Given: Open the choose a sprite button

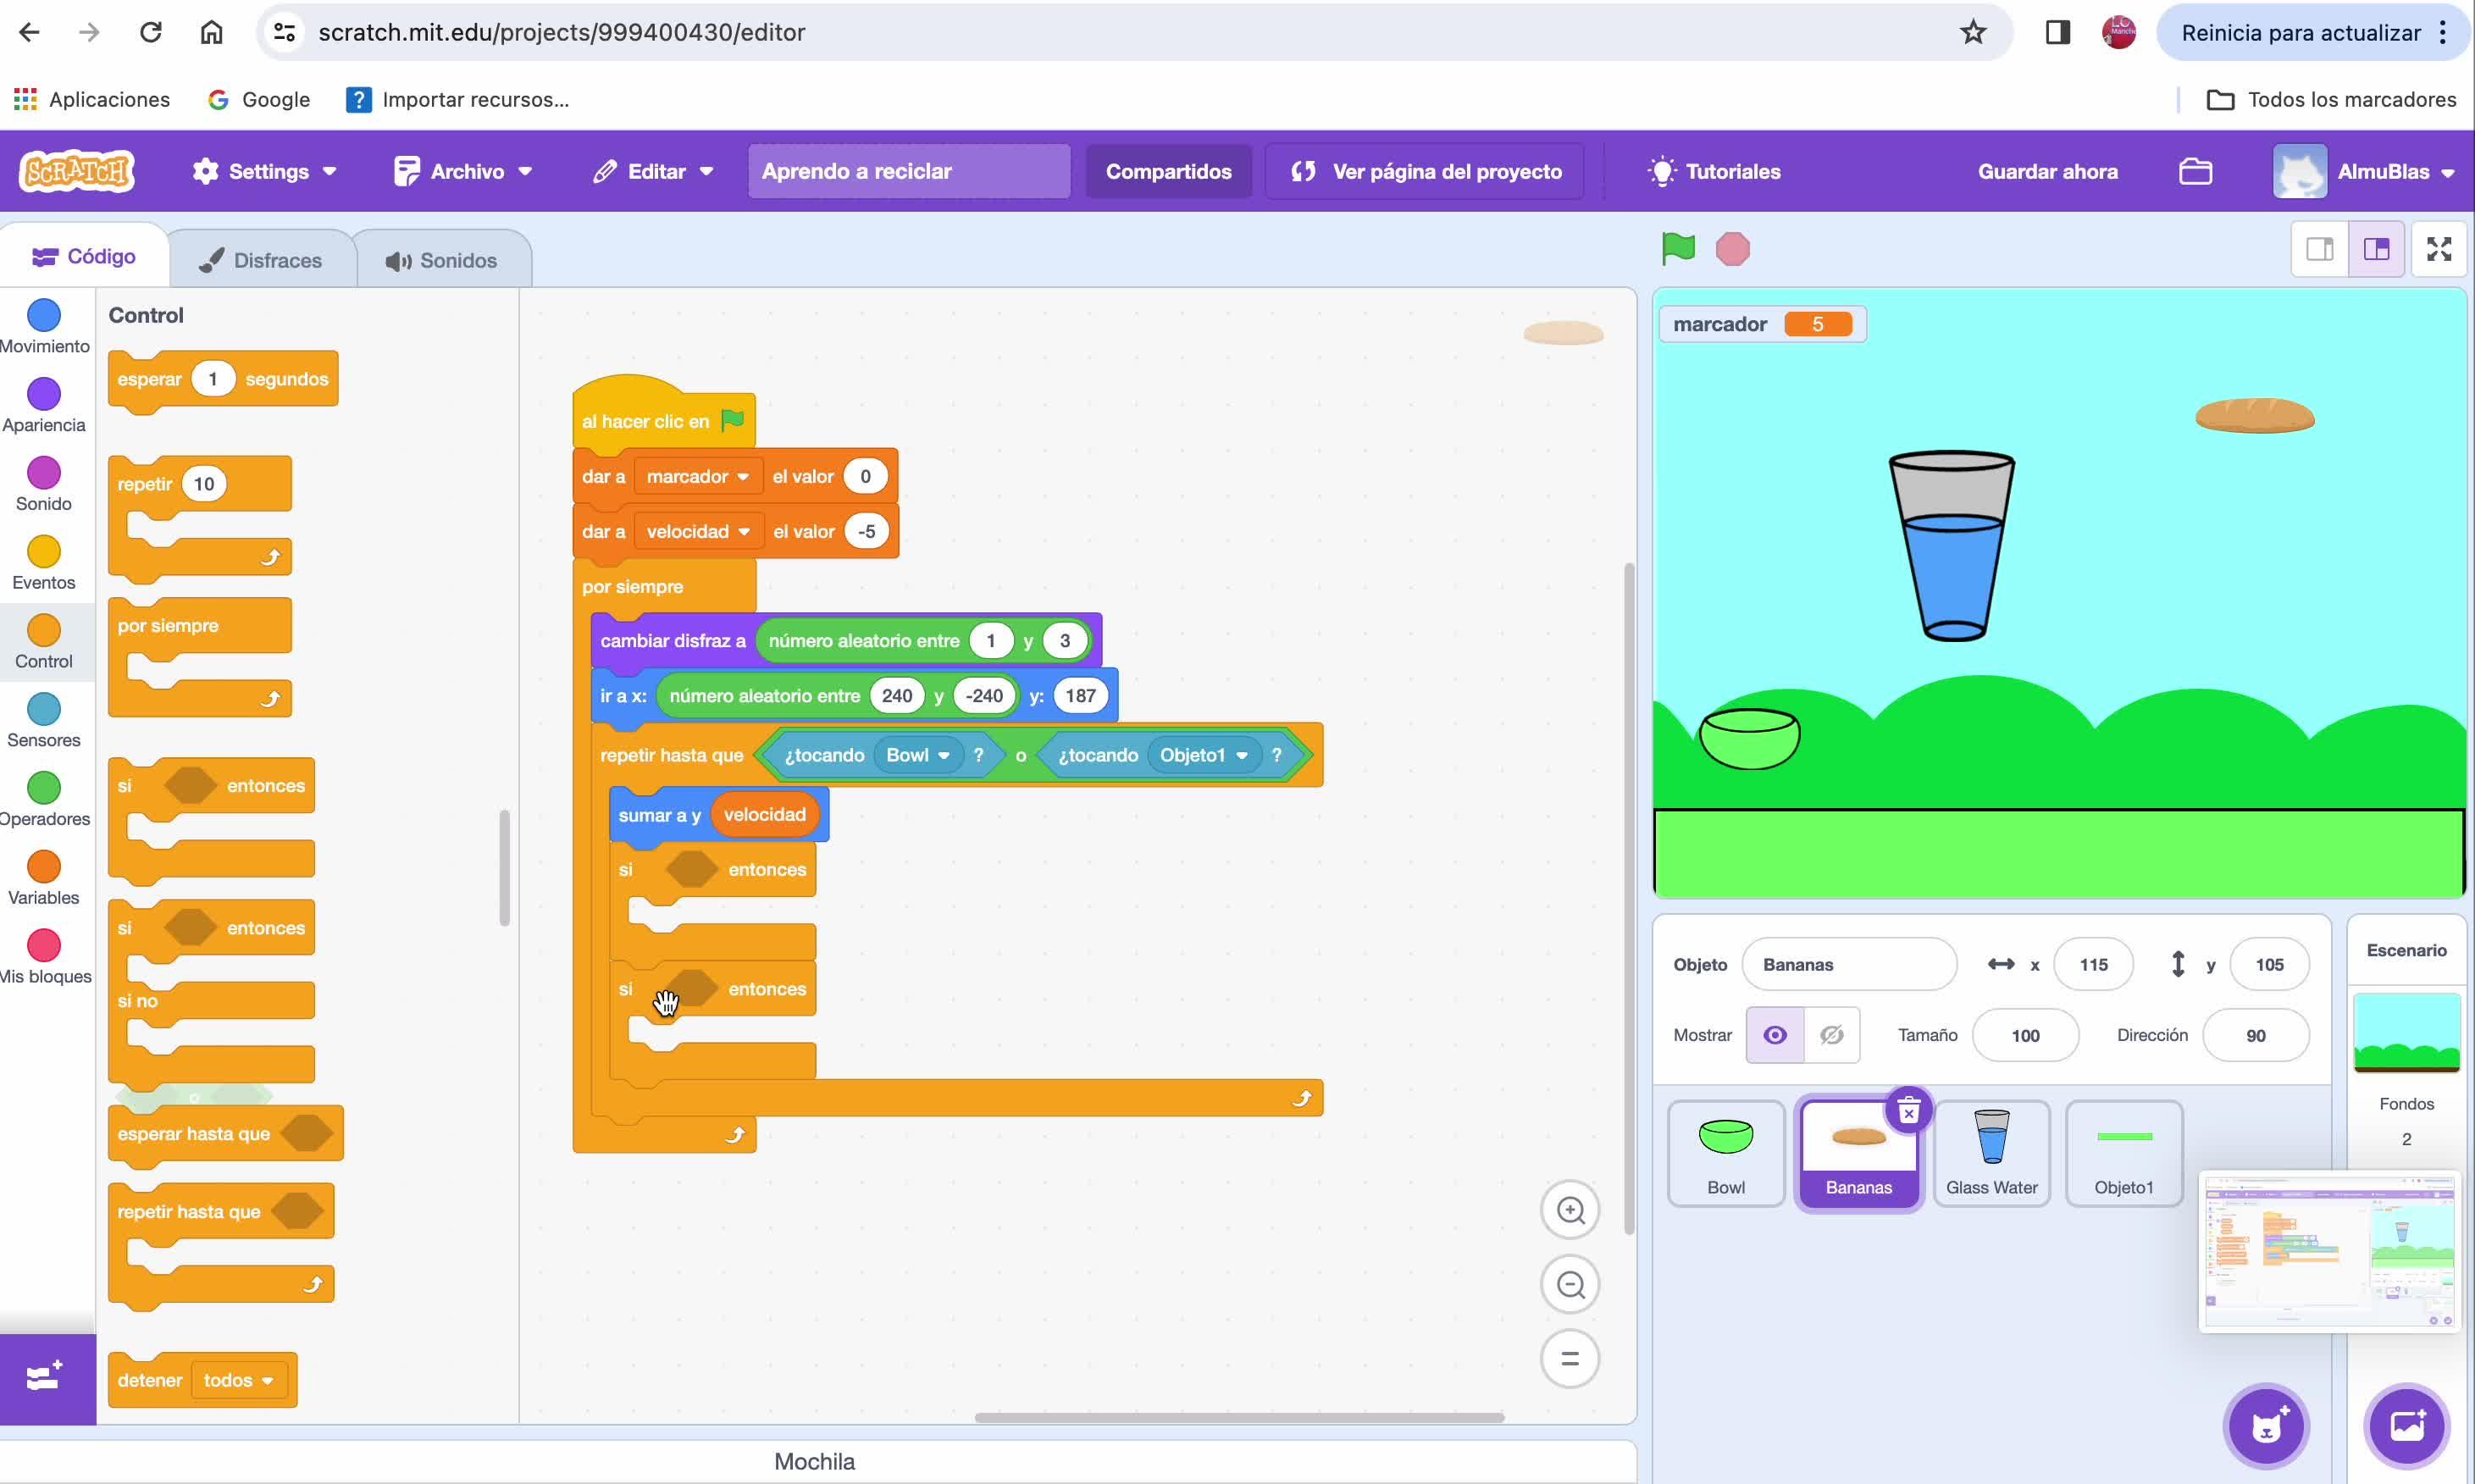Looking at the screenshot, I should pos(2266,1426).
